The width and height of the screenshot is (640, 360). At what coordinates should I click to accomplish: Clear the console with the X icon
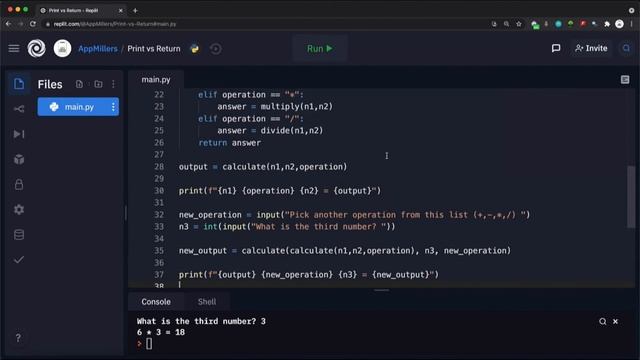point(616,322)
